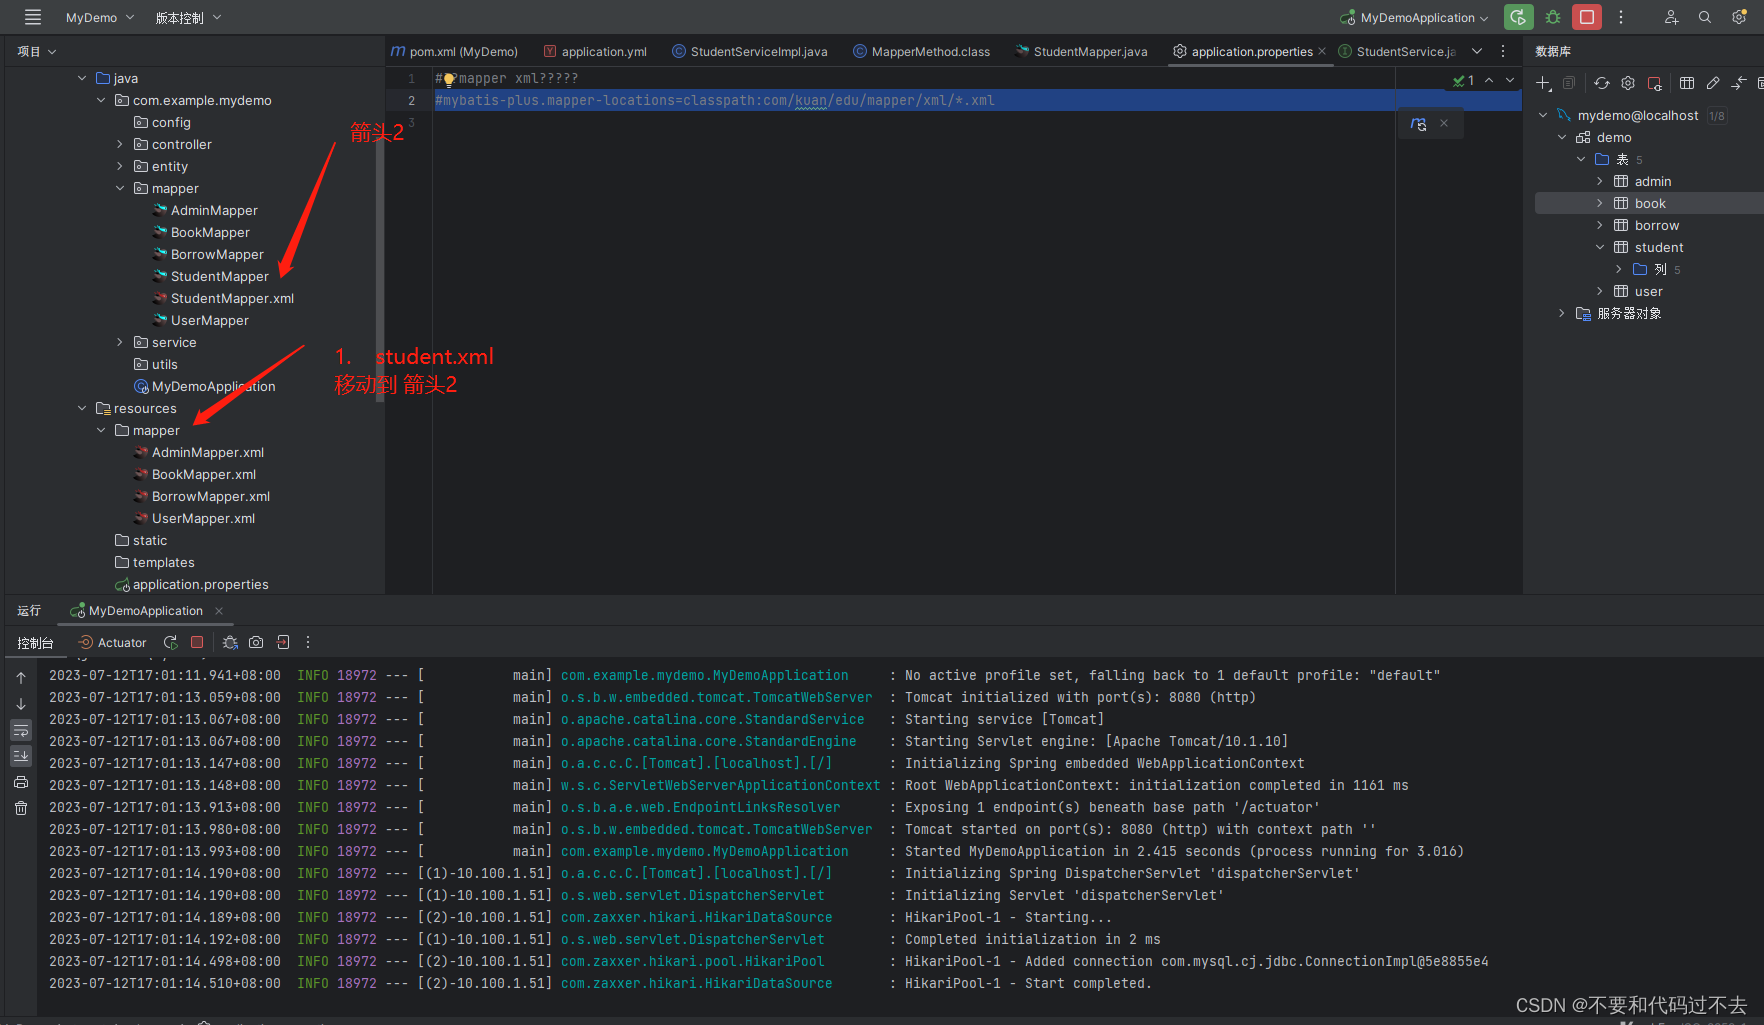
Task: Select the book table in the database panel
Action: point(1652,203)
